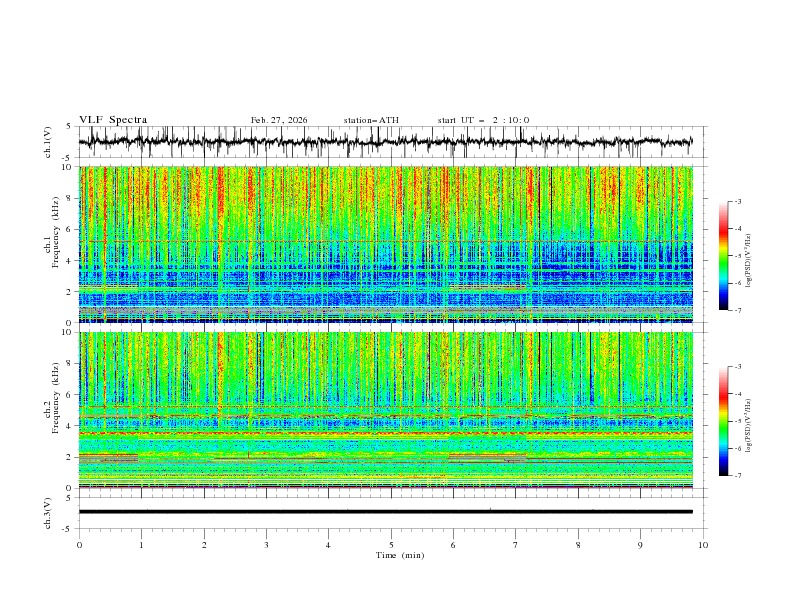Click time axis tick label "6"

[x=453, y=545]
